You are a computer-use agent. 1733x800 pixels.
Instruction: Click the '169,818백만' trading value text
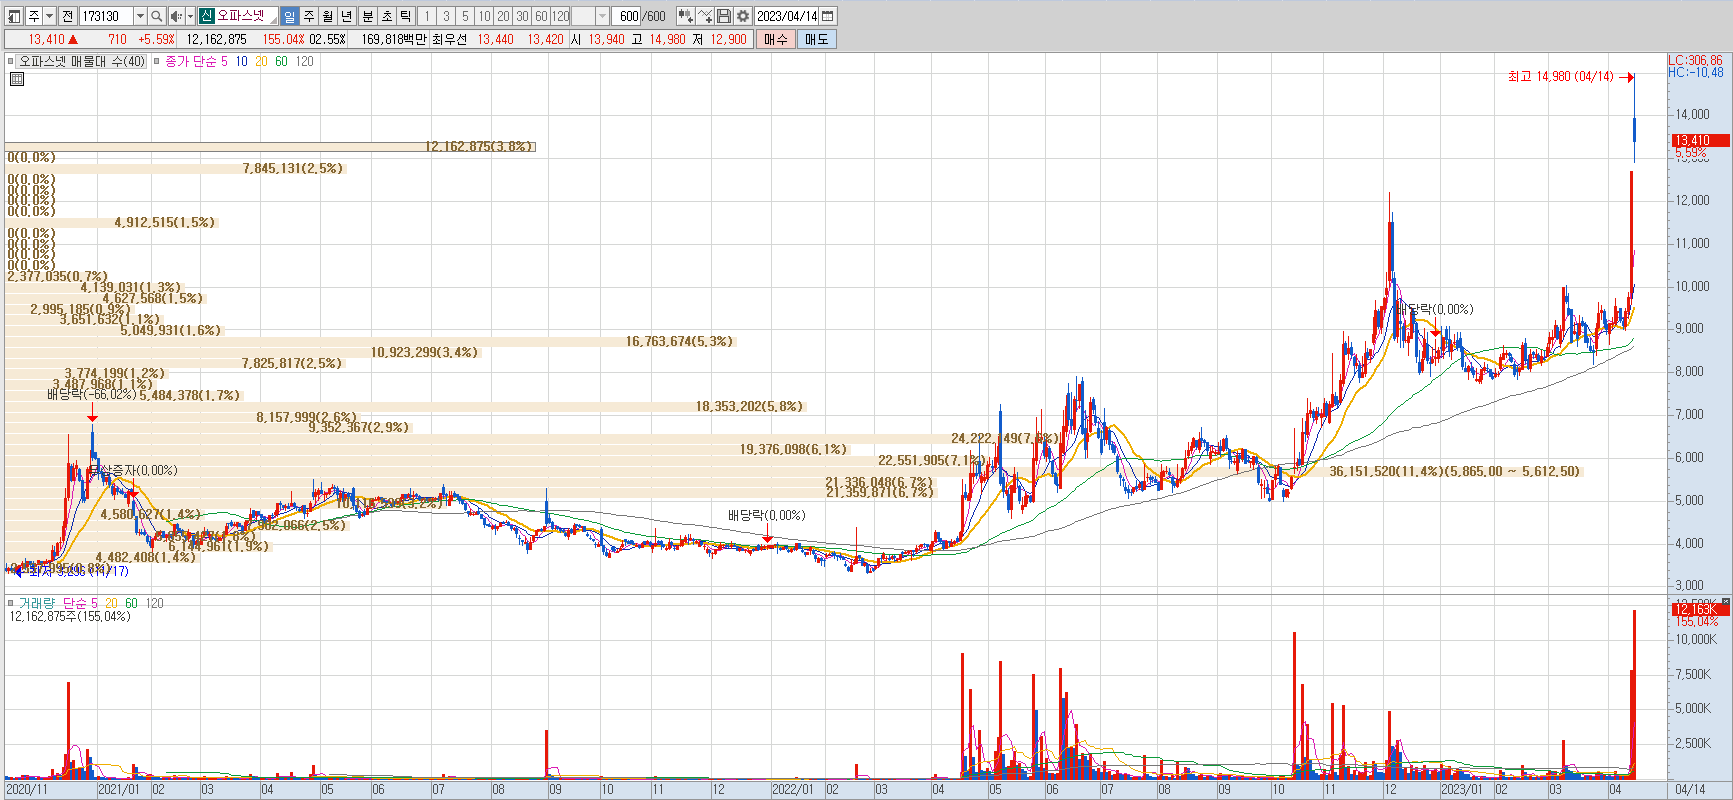pyautogui.click(x=394, y=39)
